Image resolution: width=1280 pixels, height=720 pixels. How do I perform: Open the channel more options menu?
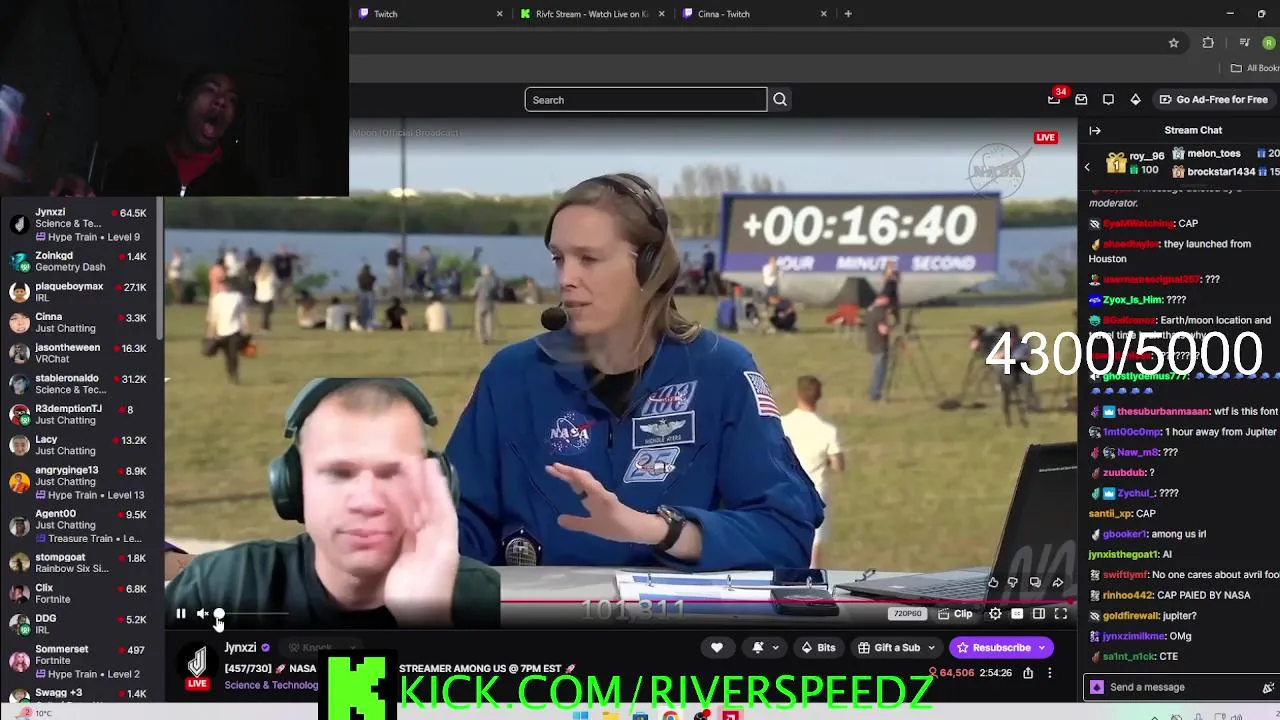click(x=1049, y=674)
